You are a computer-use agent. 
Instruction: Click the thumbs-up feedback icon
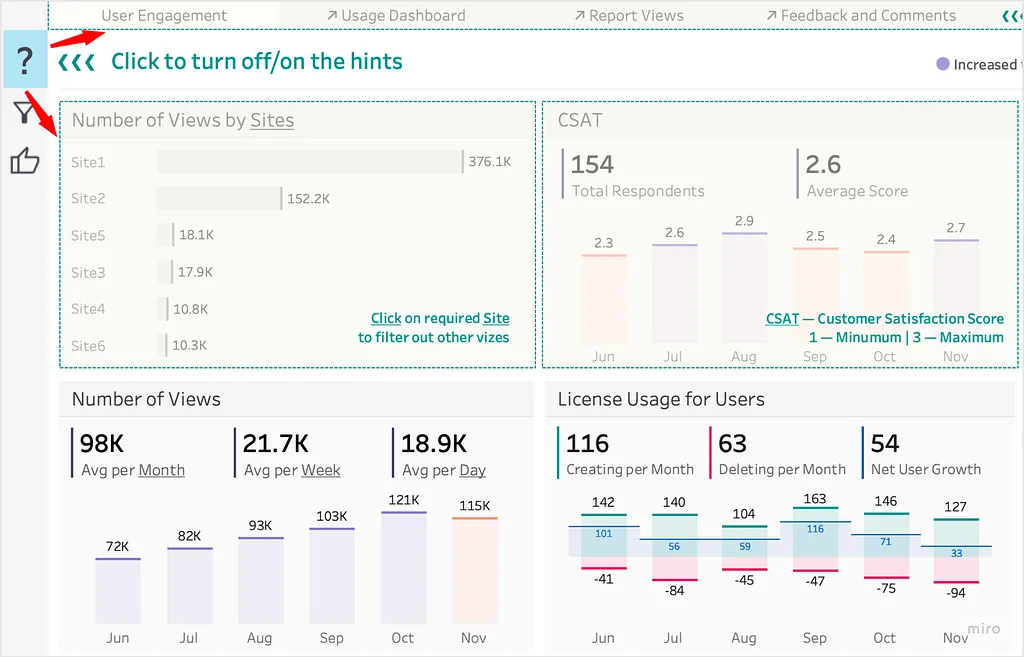click(25, 161)
